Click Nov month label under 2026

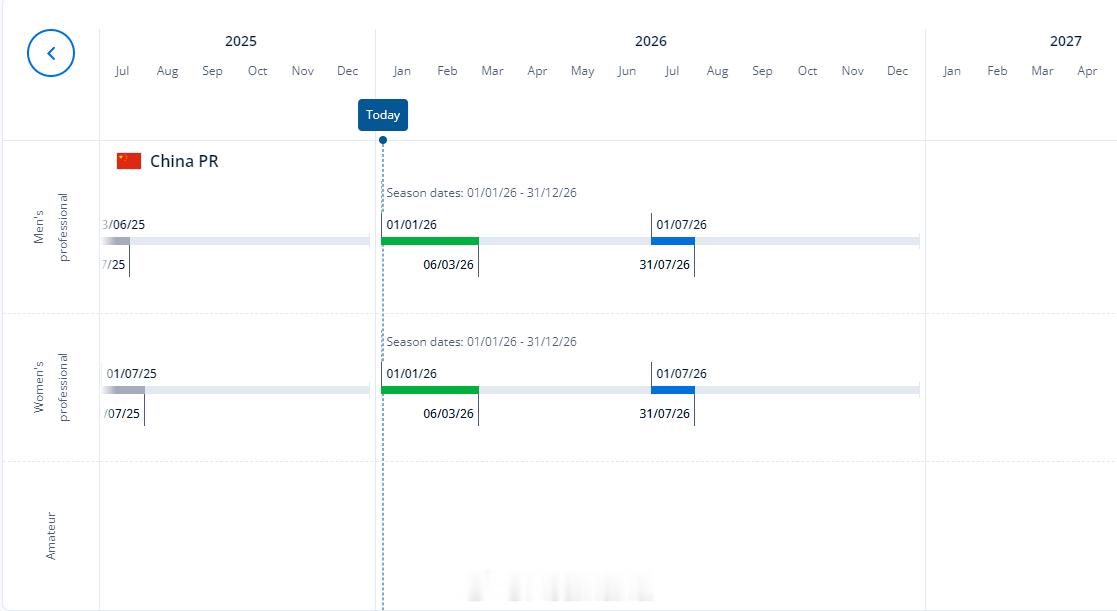click(x=853, y=70)
